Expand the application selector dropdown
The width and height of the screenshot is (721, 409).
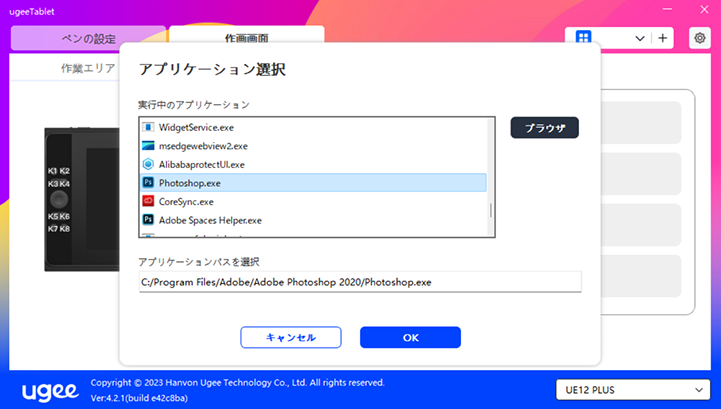pyautogui.click(x=640, y=38)
